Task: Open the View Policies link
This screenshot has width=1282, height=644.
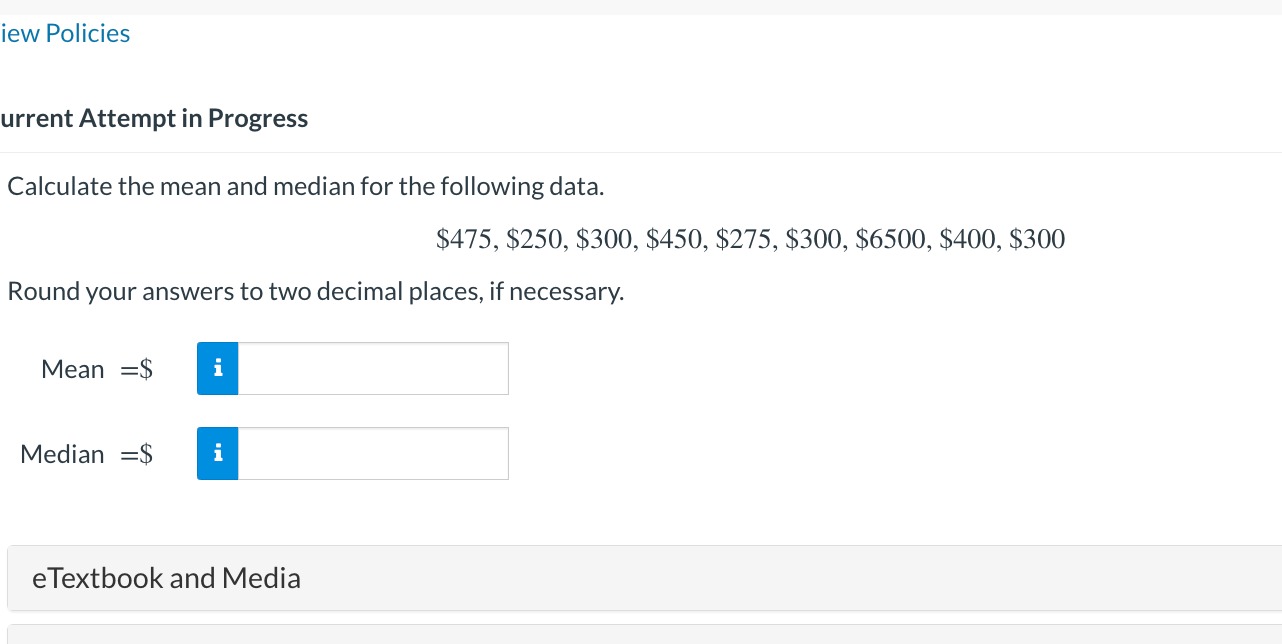Action: point(65,34)
